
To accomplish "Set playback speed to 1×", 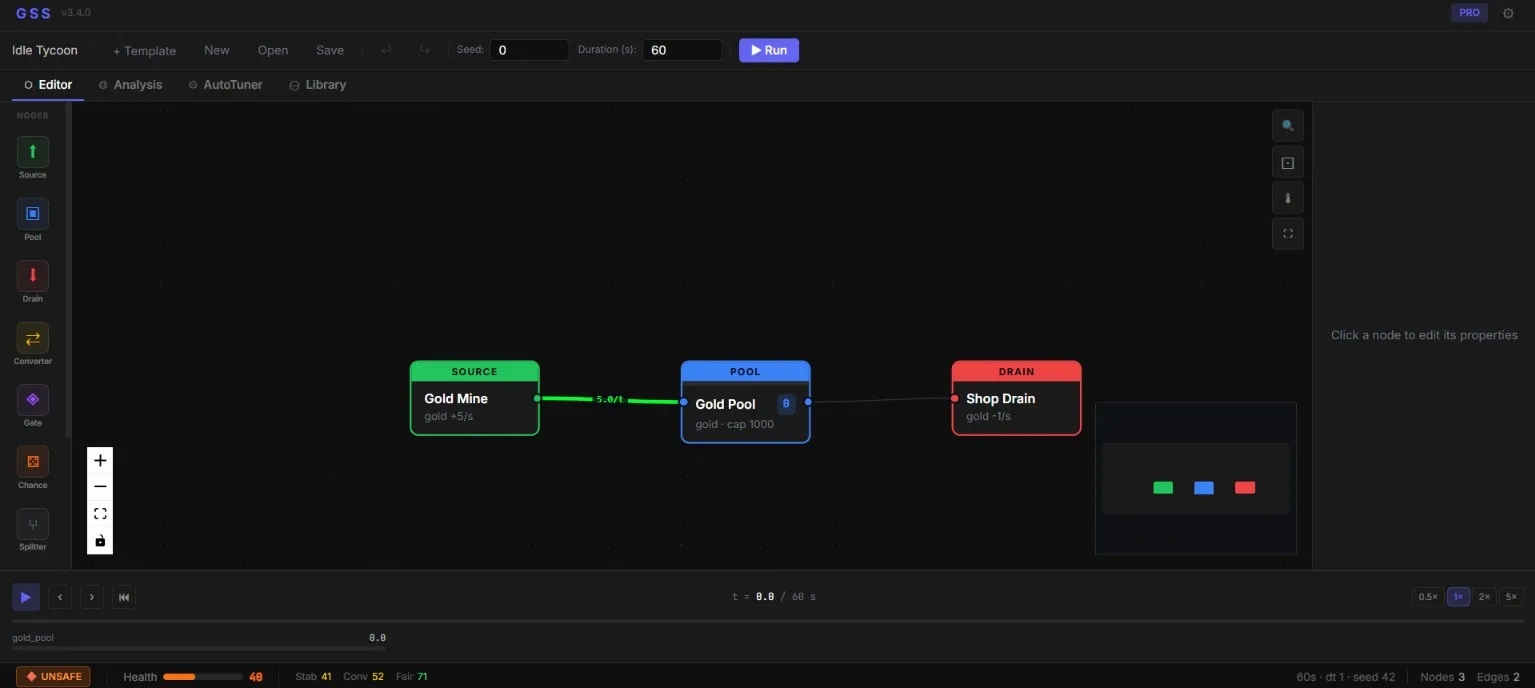I will (1458, 597).
